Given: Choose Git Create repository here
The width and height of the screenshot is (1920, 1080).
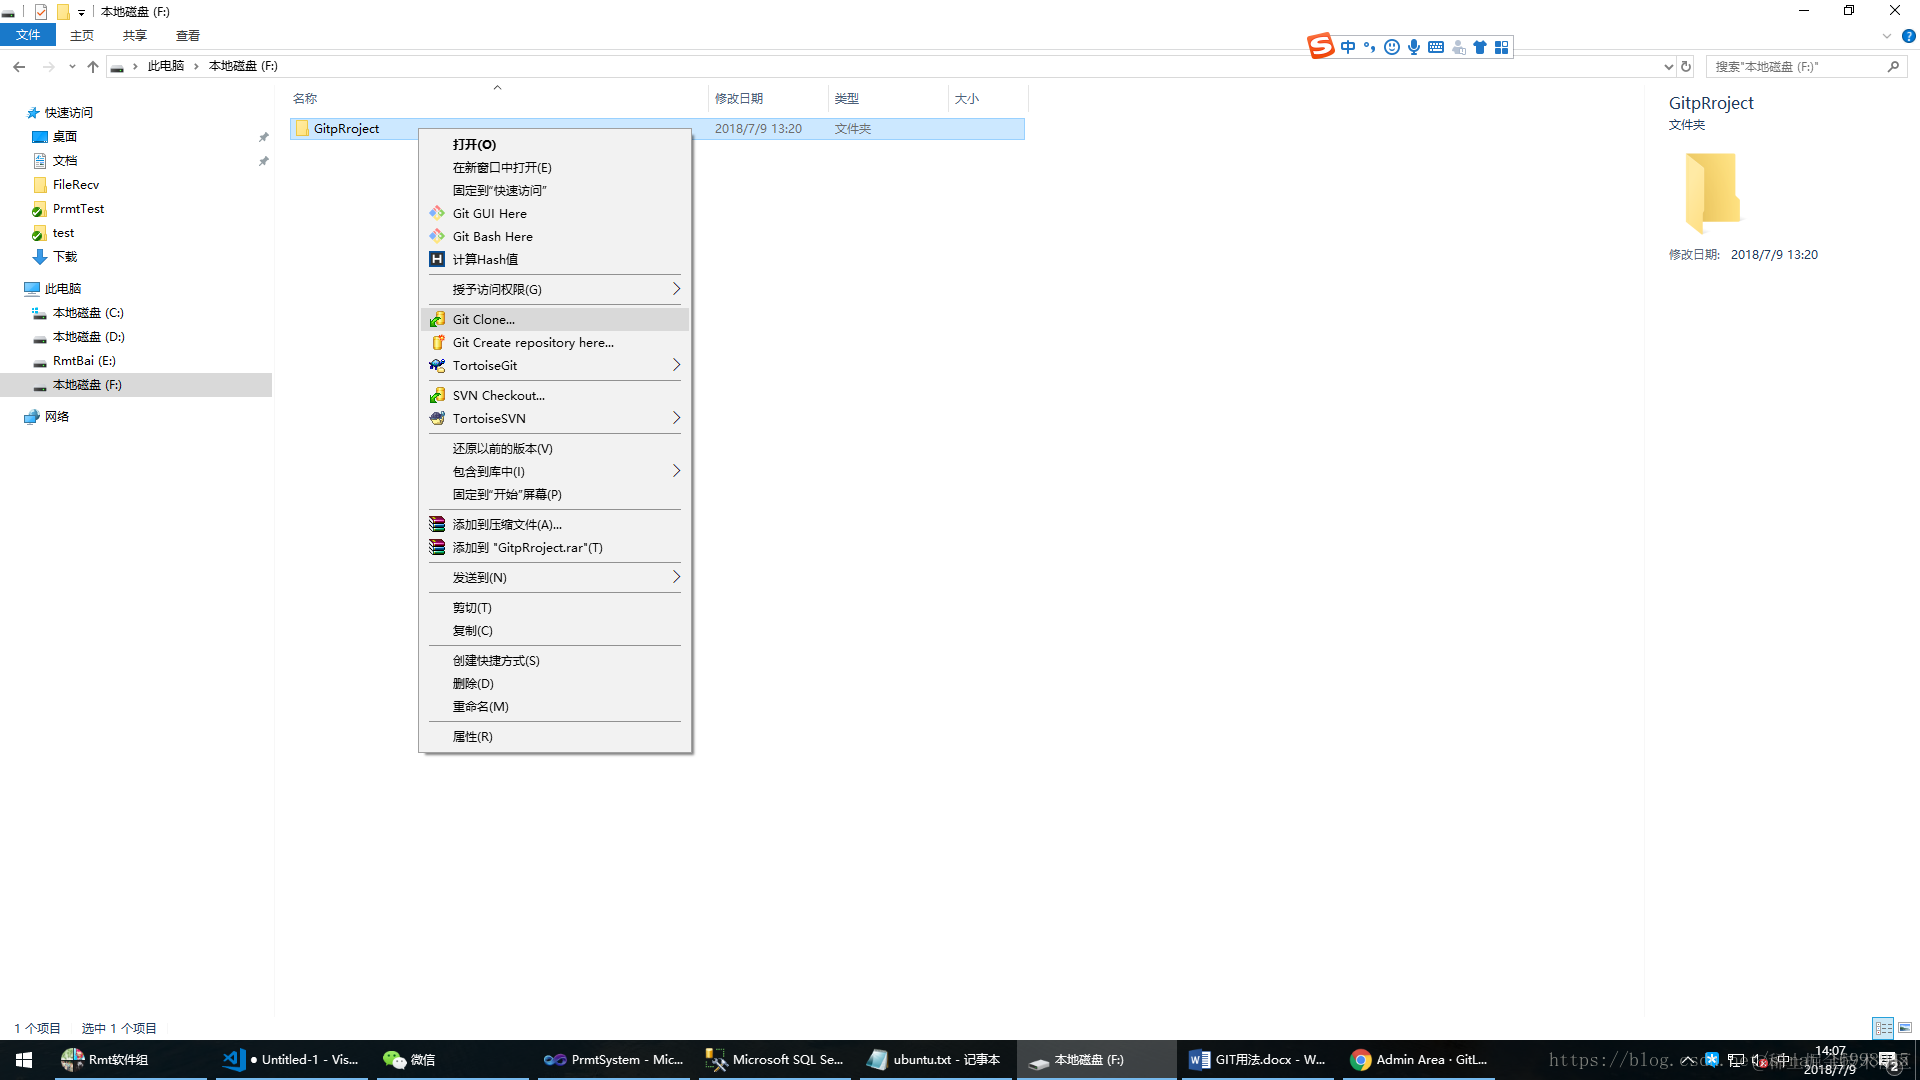Looking at the screenshot, I should (533, 342).
